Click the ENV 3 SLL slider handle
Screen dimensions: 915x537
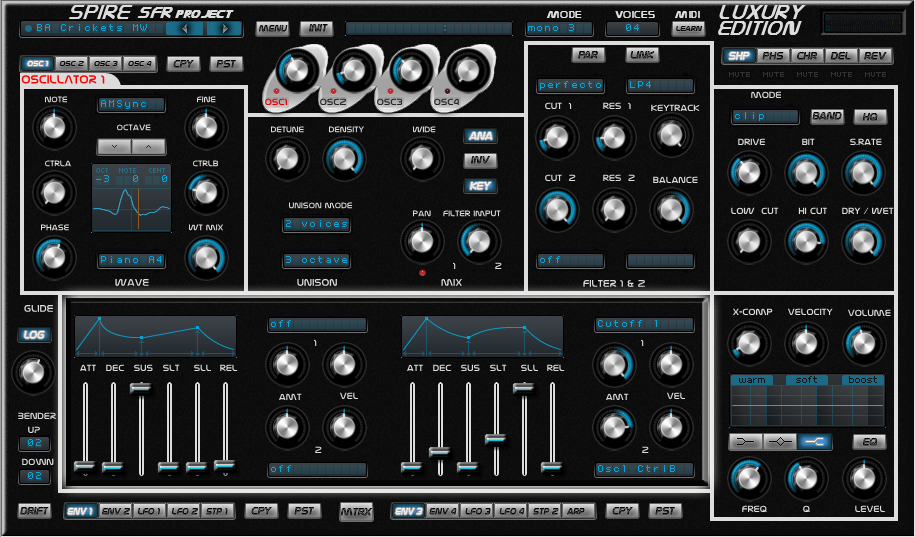click(x=523, y=388)
